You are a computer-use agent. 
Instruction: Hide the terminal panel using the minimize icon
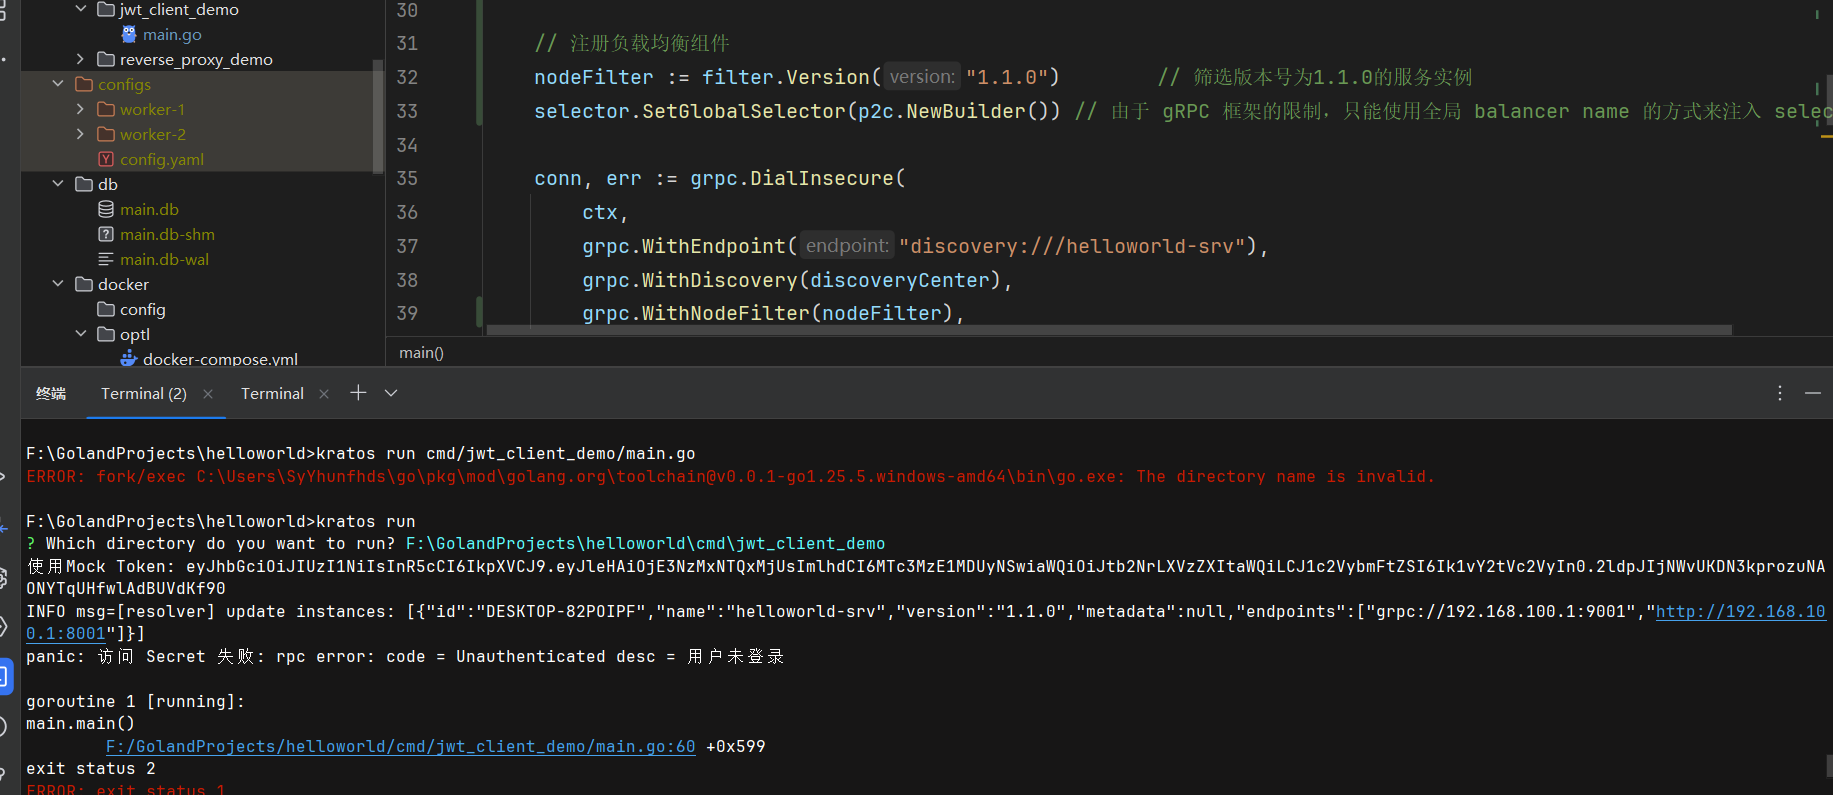[1812, 393]
